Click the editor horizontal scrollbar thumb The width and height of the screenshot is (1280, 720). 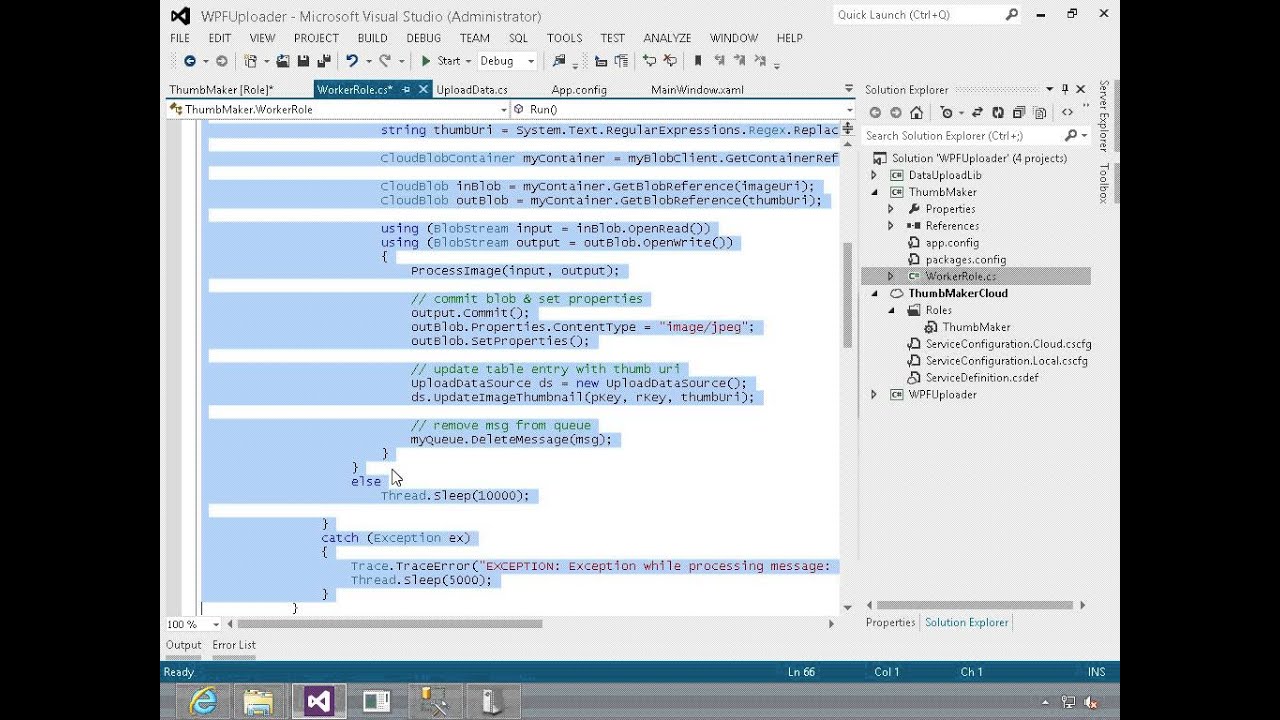[391, 624]
